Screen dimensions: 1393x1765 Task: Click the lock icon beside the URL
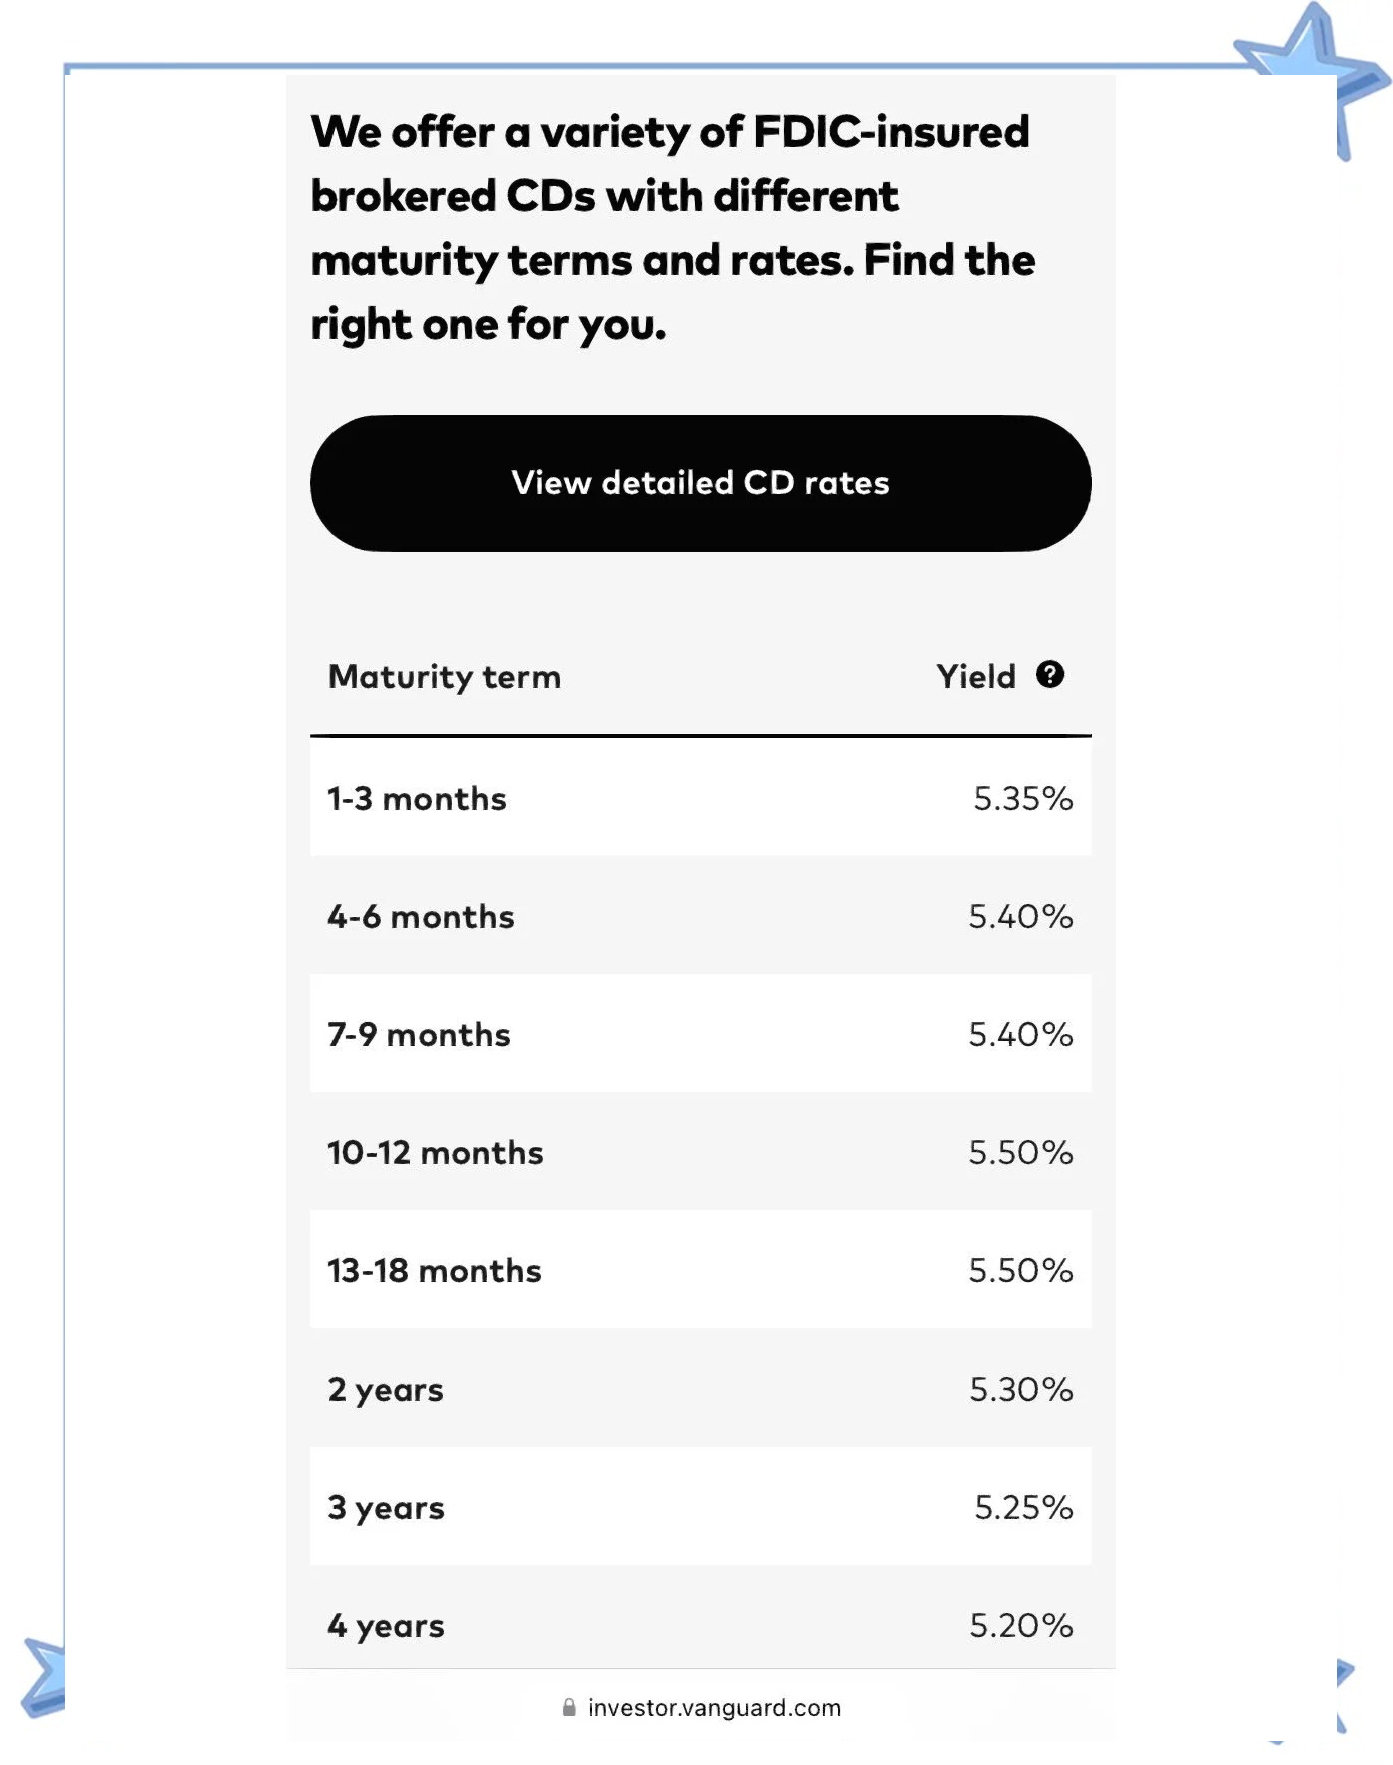click(x=569, y=1707)
